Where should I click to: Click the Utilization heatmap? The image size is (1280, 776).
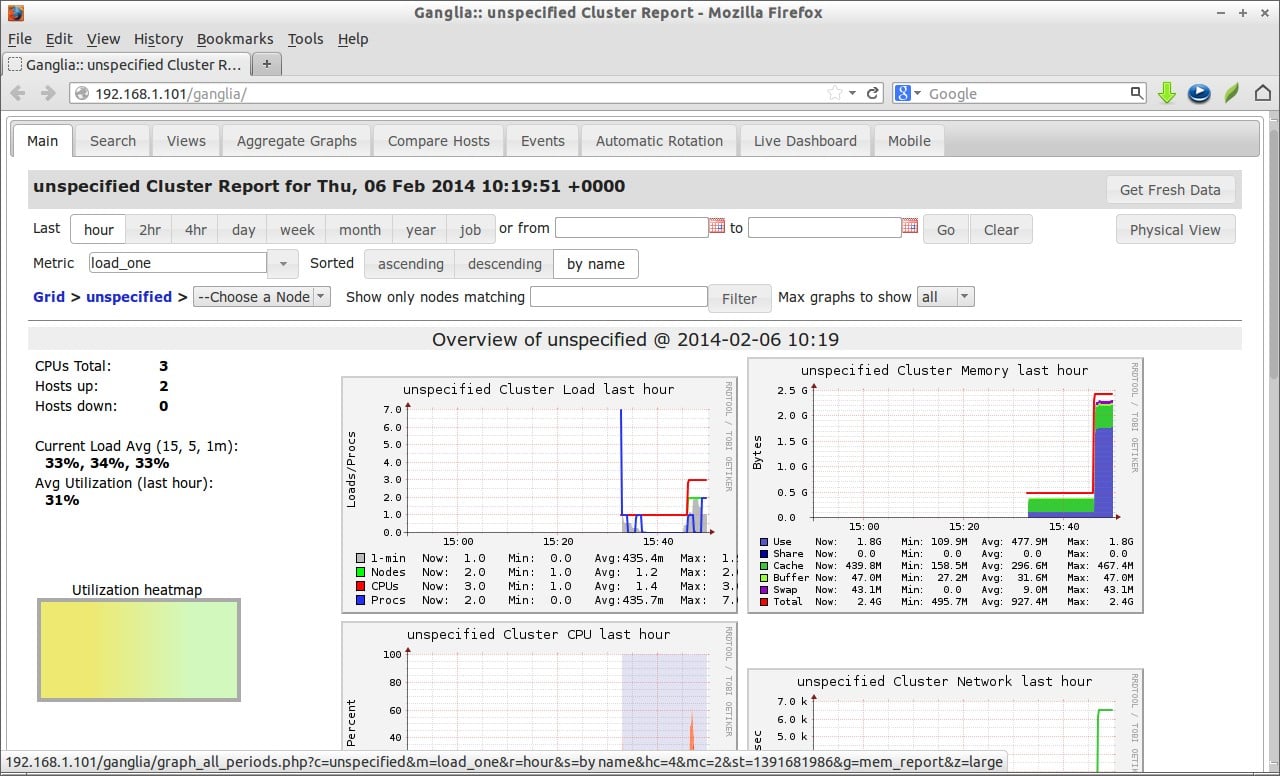(139, 650)
